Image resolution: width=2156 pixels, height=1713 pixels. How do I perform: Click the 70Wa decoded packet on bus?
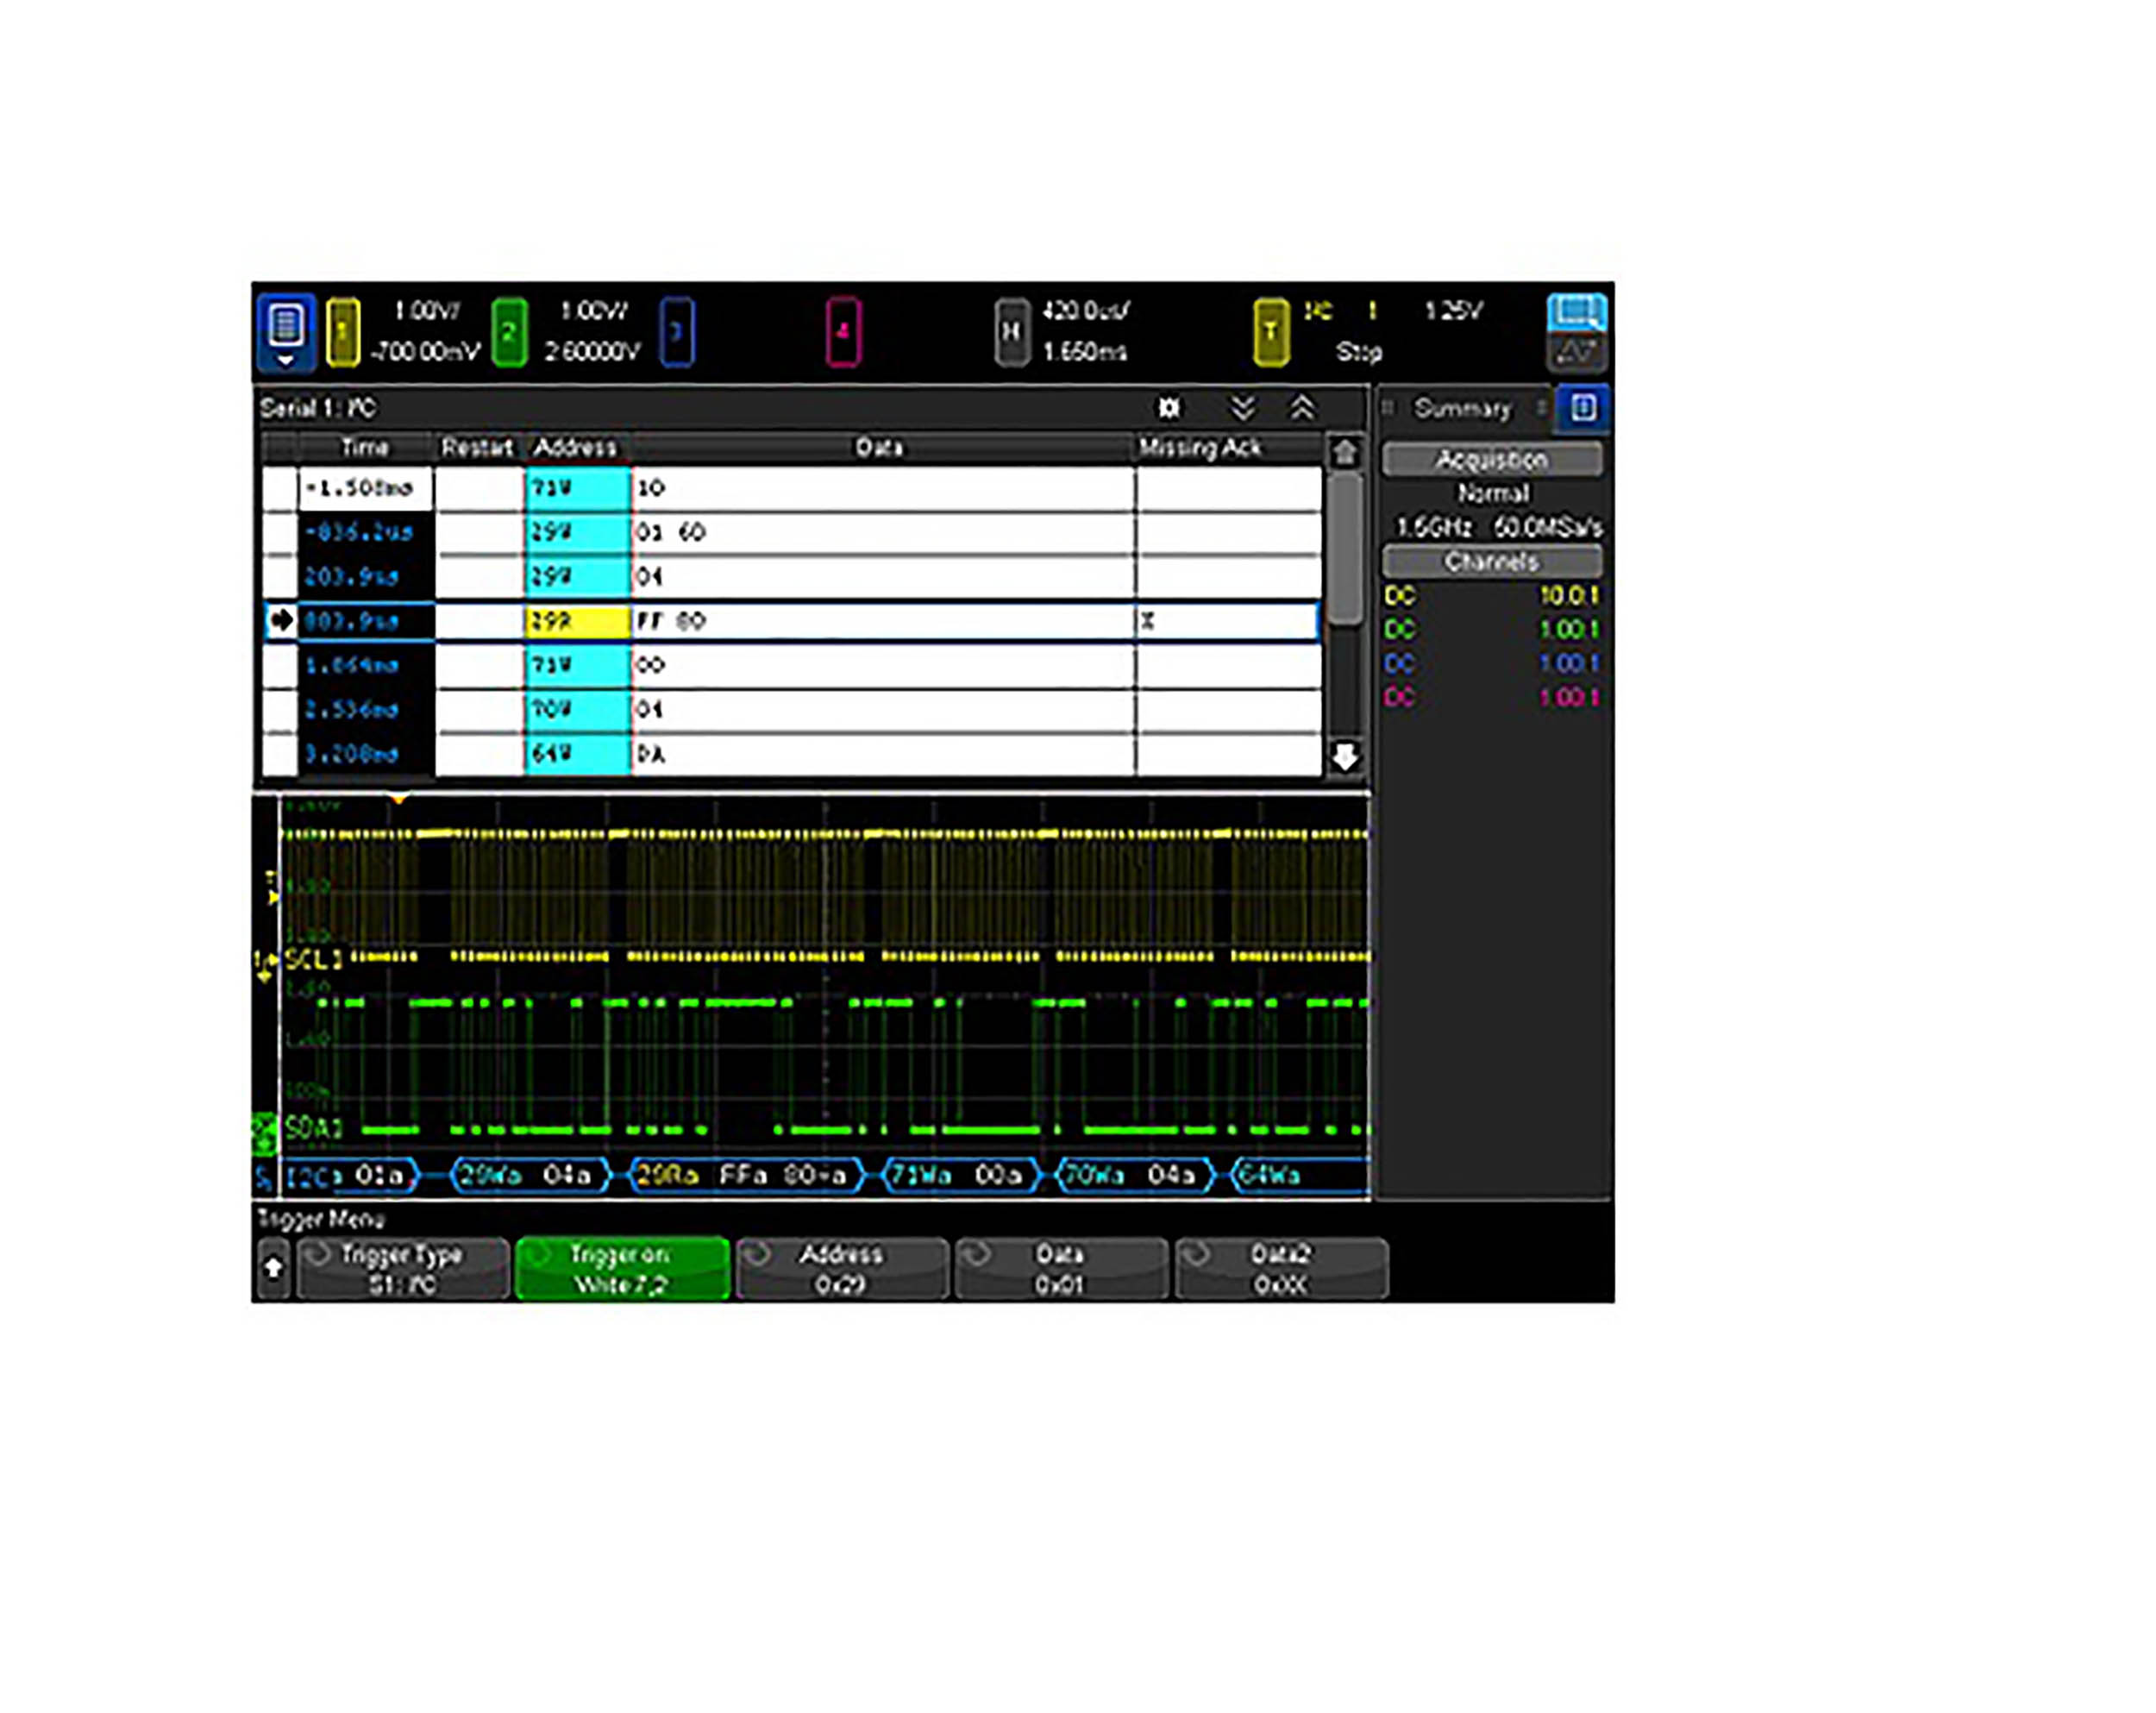point(1136,1175)
